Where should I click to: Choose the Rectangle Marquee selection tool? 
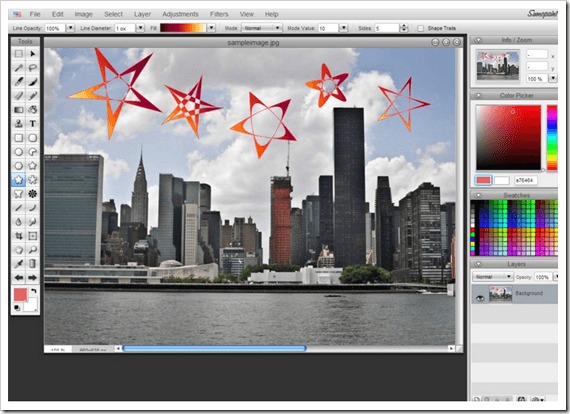[x=19, y=54]
